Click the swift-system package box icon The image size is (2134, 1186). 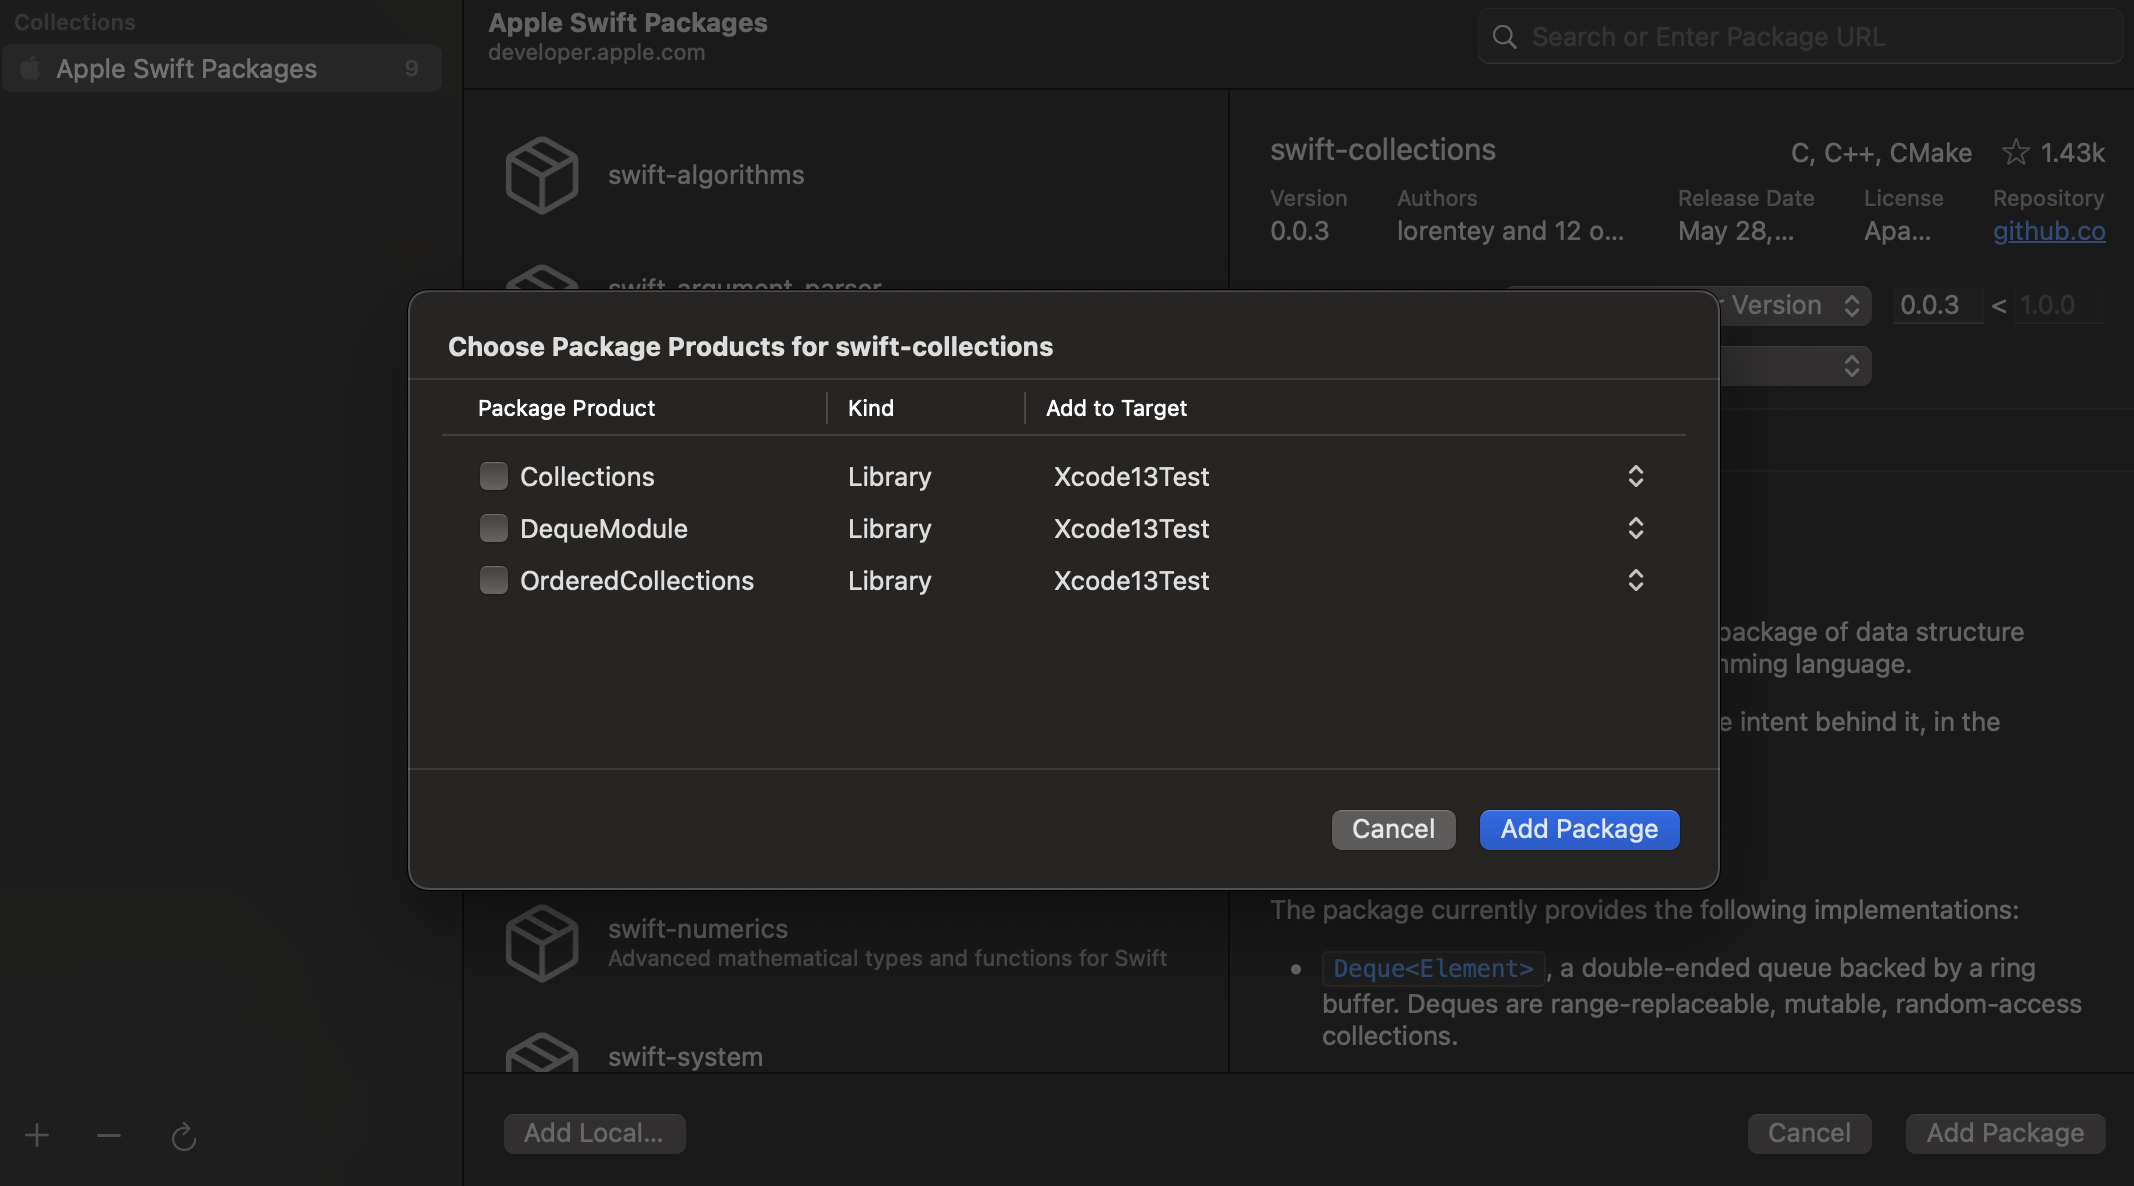pyautogui.click(x=542, y=1052)
